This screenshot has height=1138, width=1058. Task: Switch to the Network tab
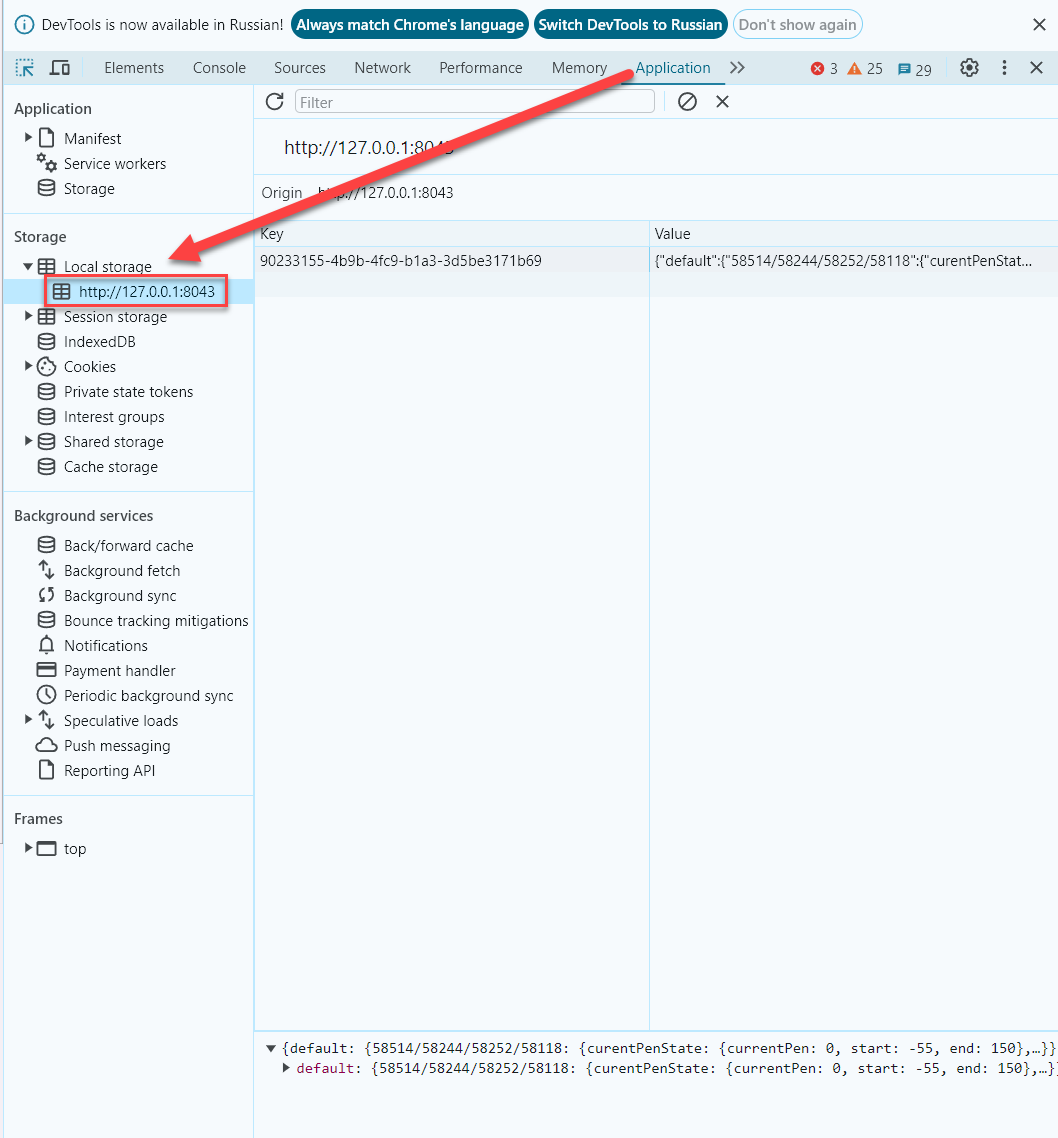382,68
